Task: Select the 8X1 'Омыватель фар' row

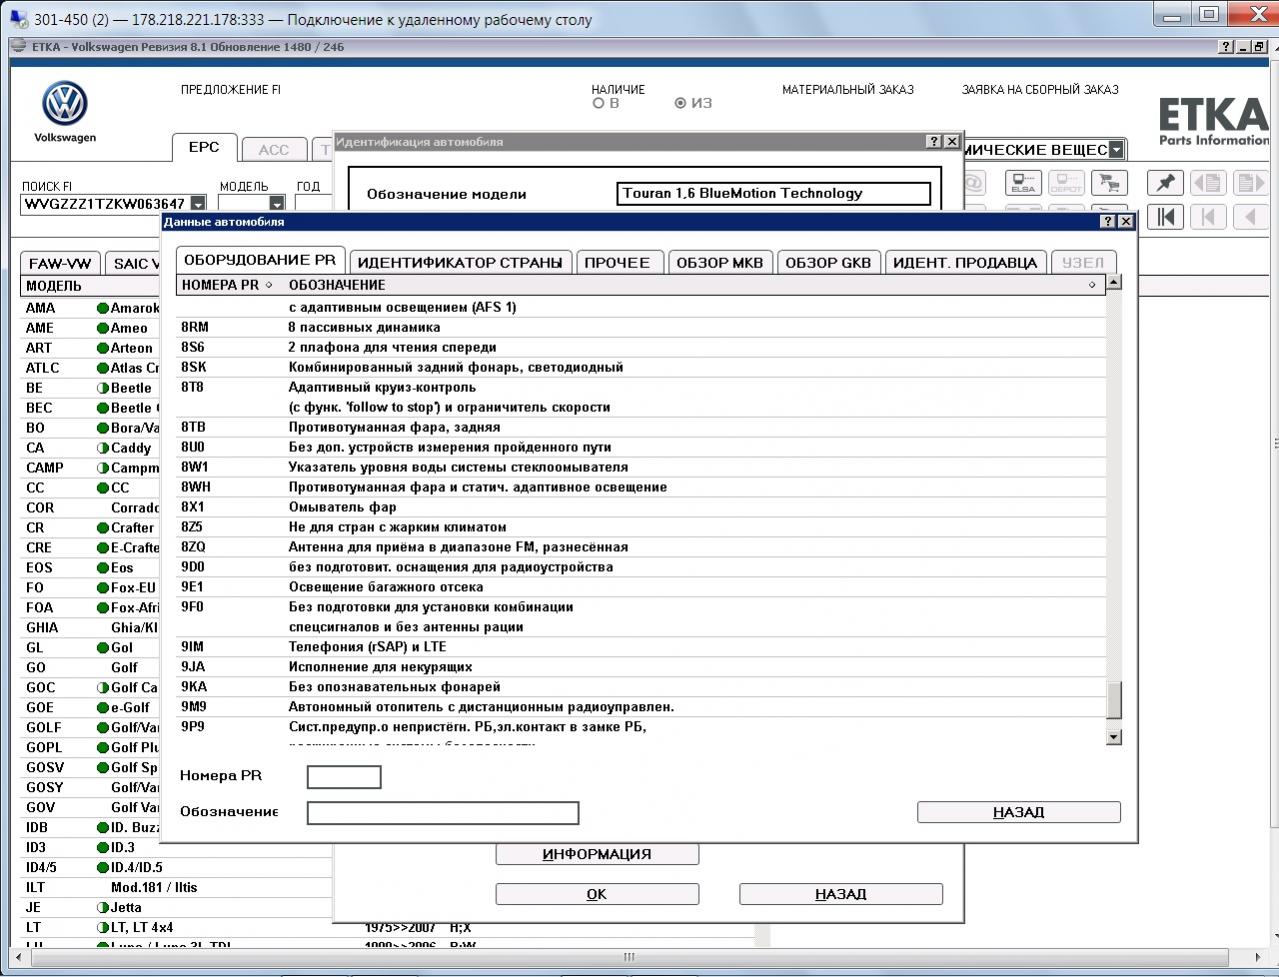Action: (642, 507)
